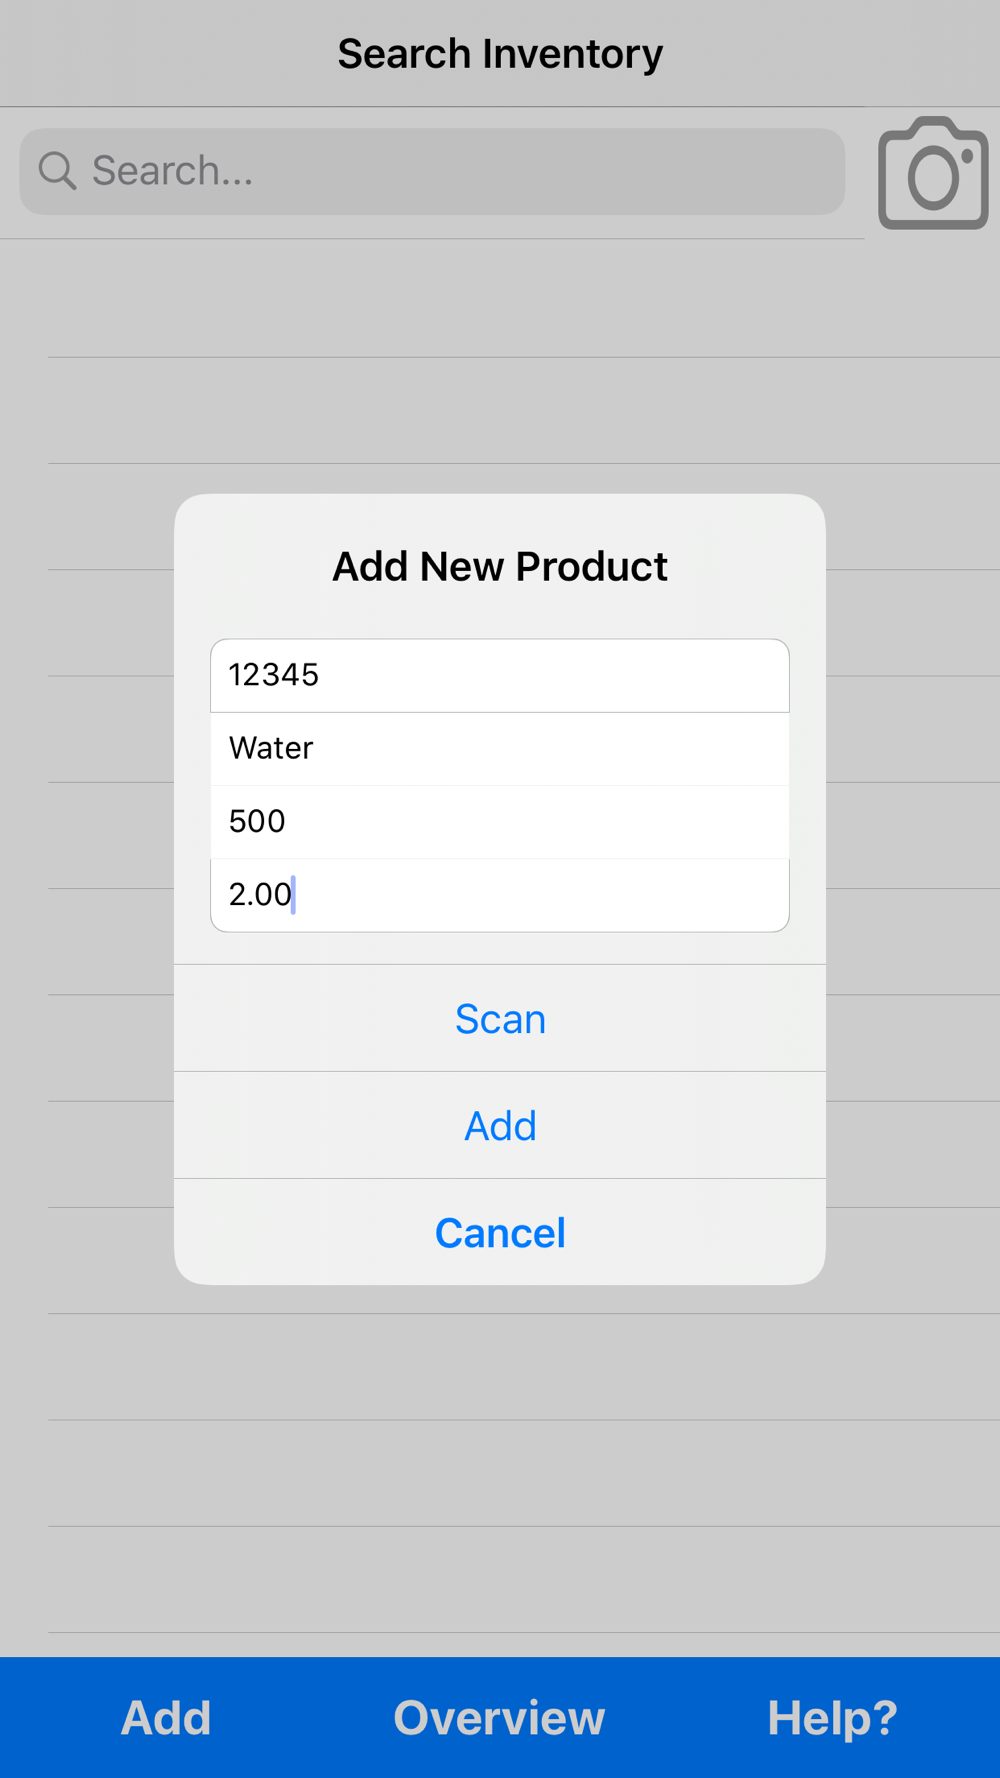Open the camera barcode scanner icon

(933, 173)
